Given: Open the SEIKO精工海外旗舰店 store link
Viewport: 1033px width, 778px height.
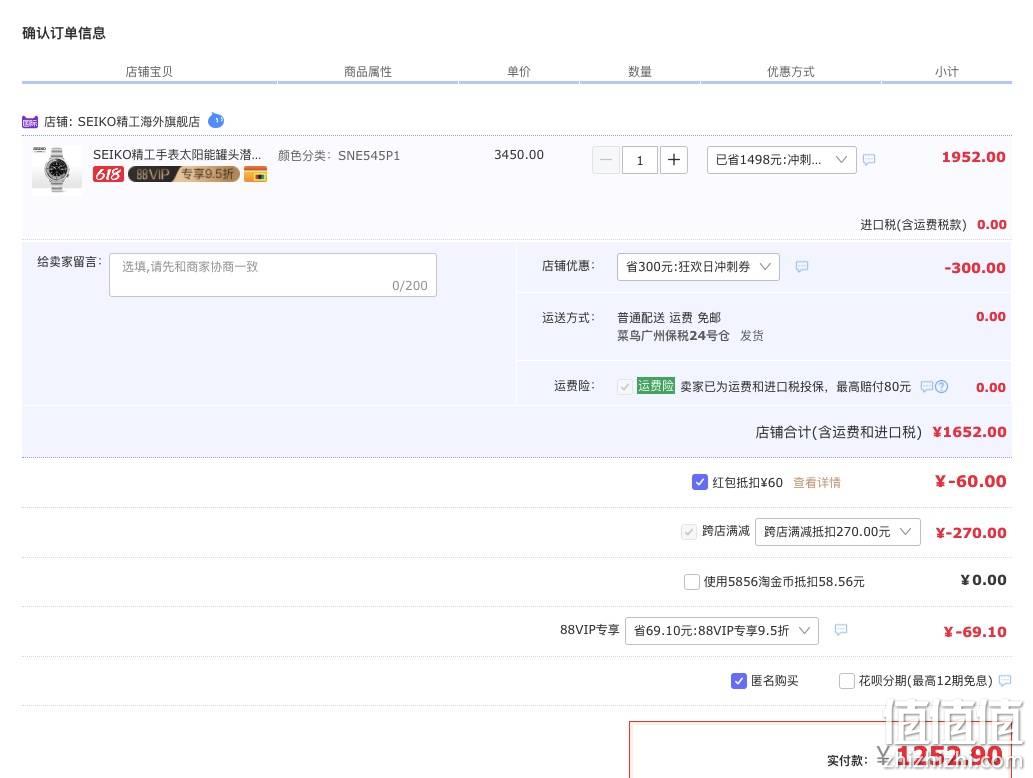Looking at the screenshot, I should pyautogui.click(x=138, y=122).
